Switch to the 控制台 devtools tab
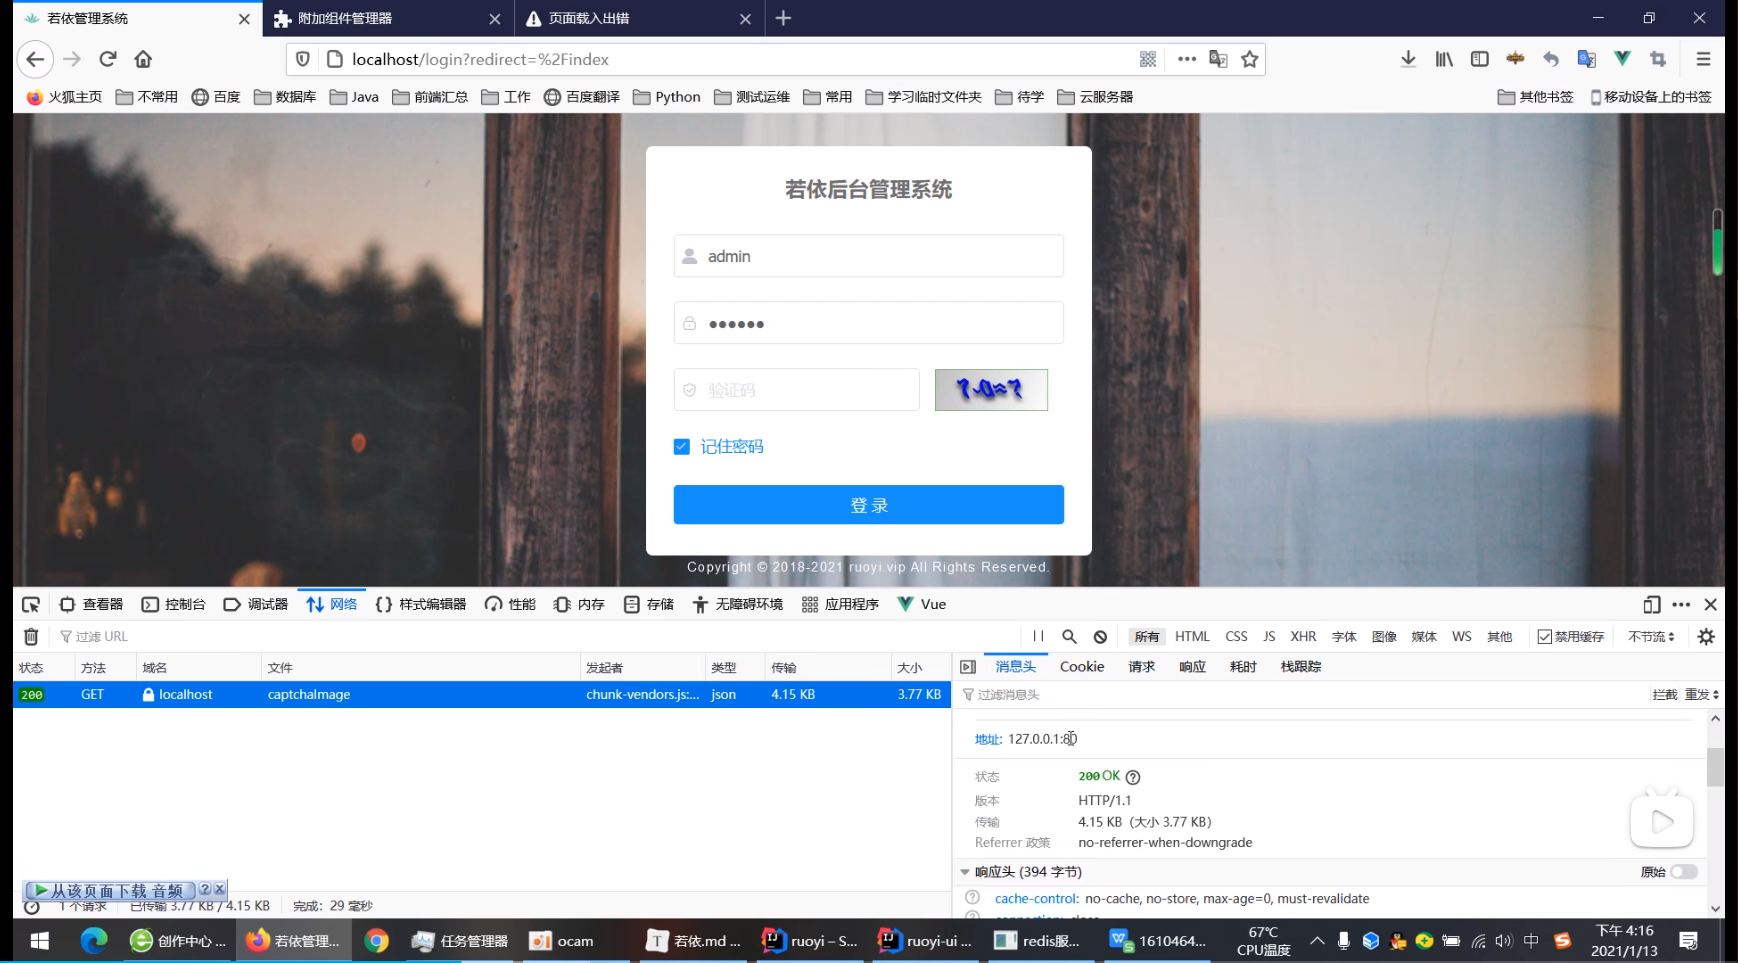The height and width of the screenshot is (963, 1738). point(173,604)
